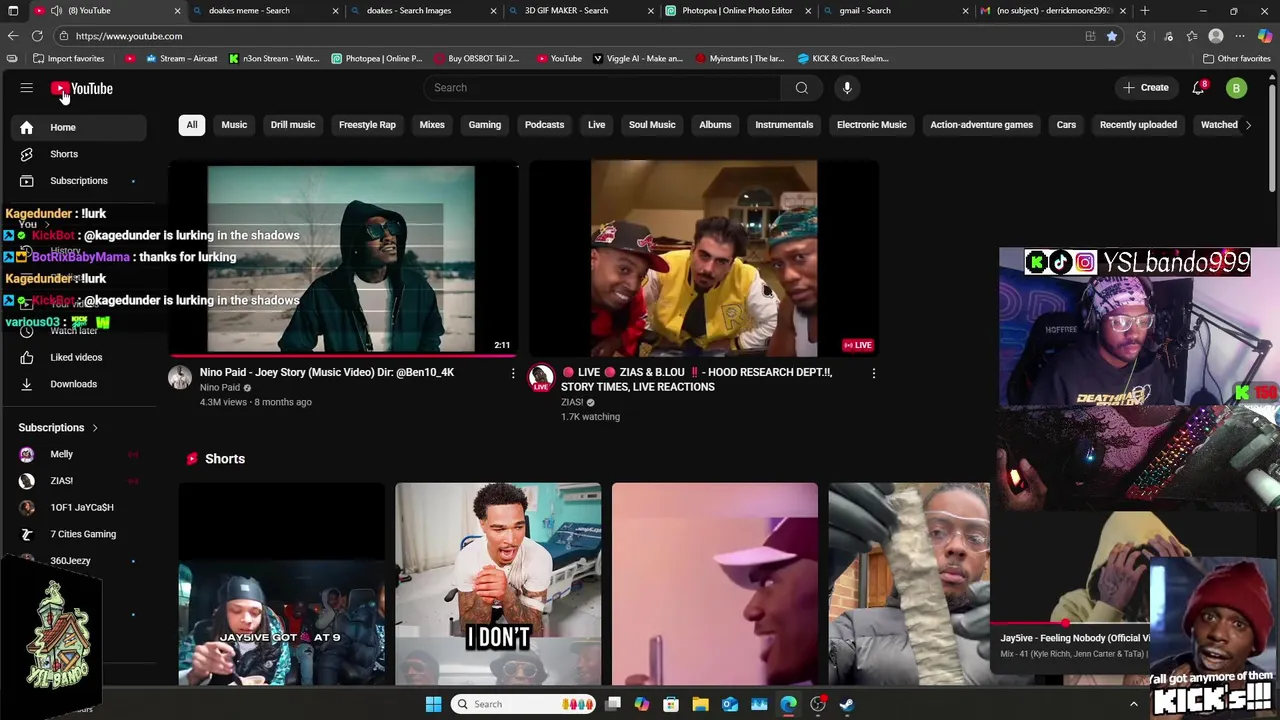Open Liked videos in the sidebar
Image resolution: width=1280 pixels, height=720 pixels.
[x=78, y=357]
